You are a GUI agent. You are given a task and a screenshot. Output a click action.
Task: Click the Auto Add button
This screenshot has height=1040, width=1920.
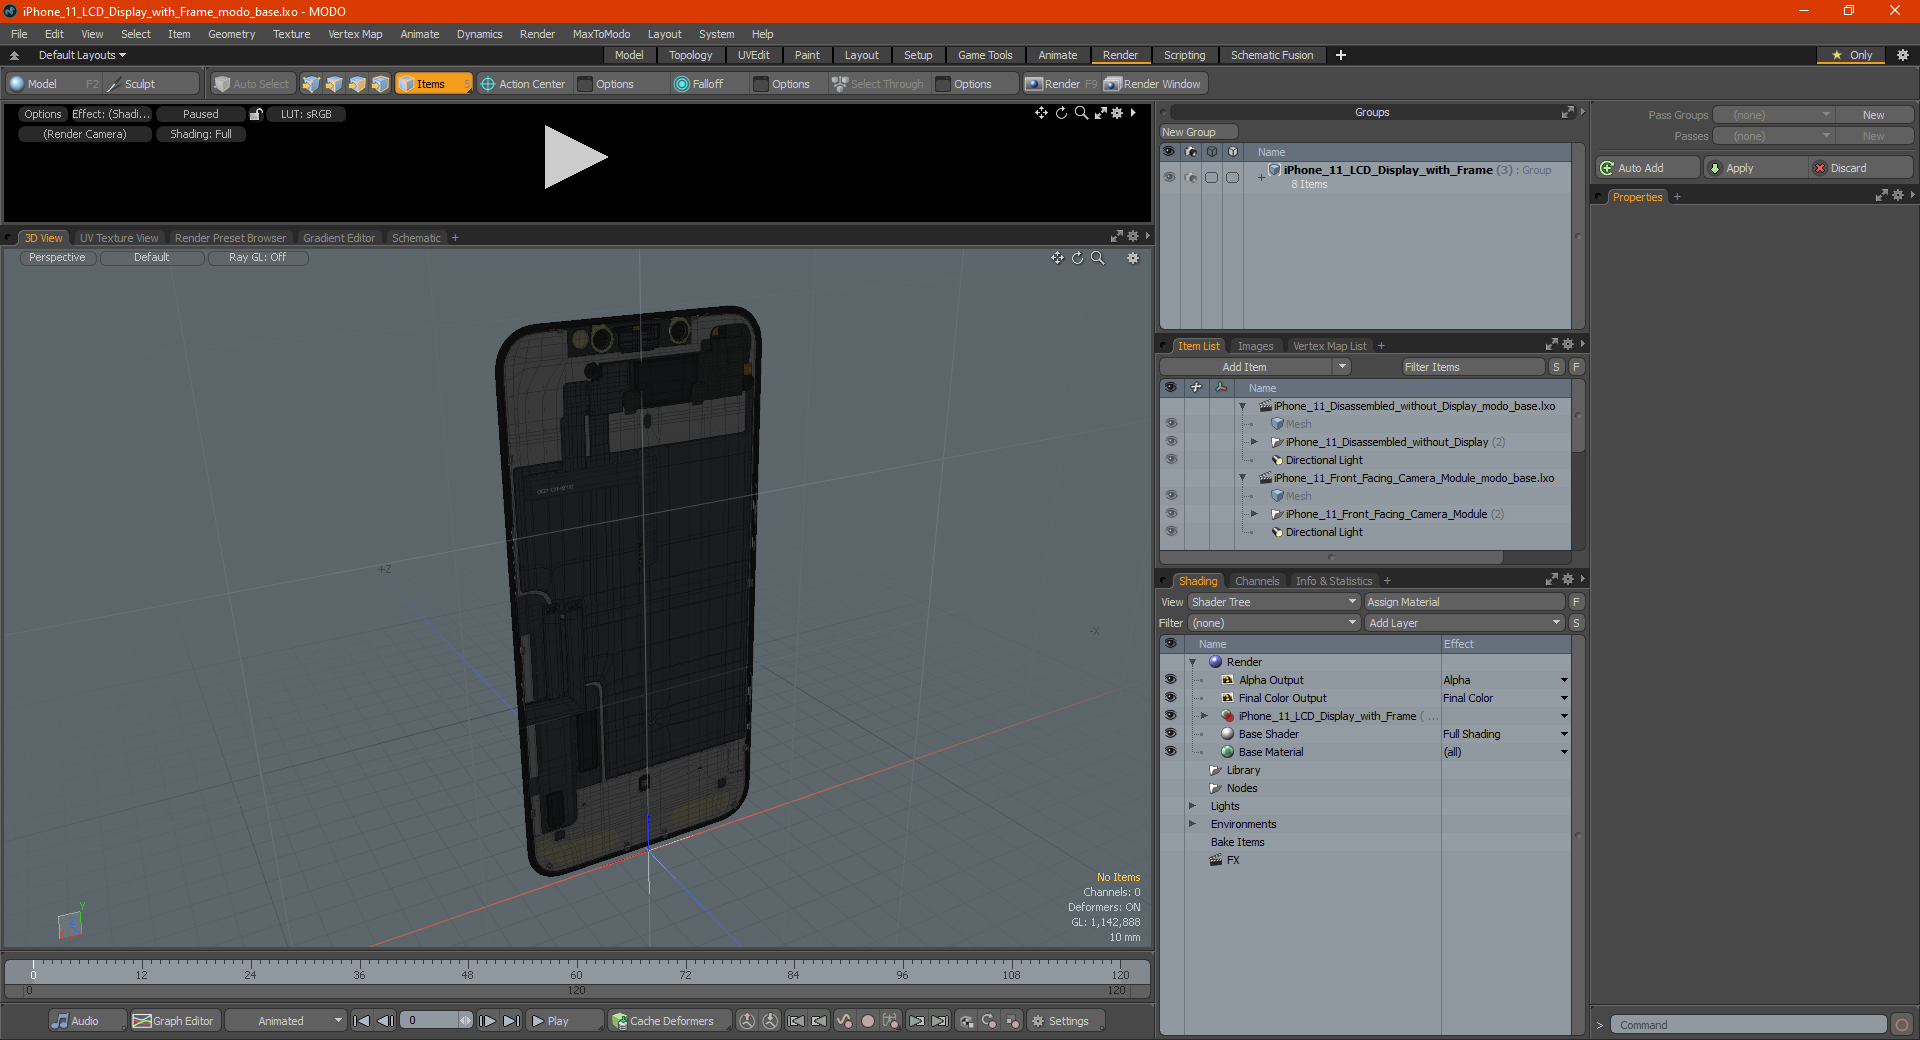pyautogui.click(x=1648, y=168)
